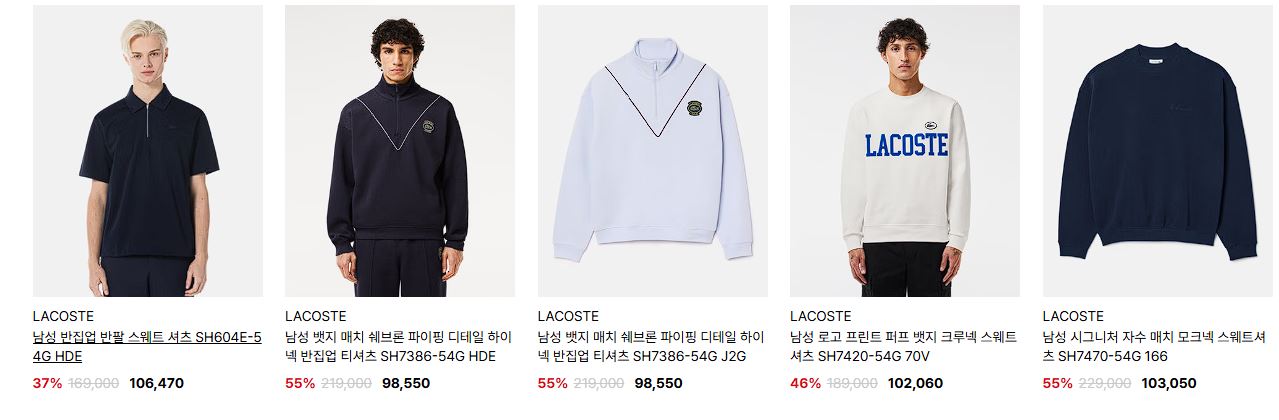Open the navy chevron piping half-zip model photo

[400, 151]
